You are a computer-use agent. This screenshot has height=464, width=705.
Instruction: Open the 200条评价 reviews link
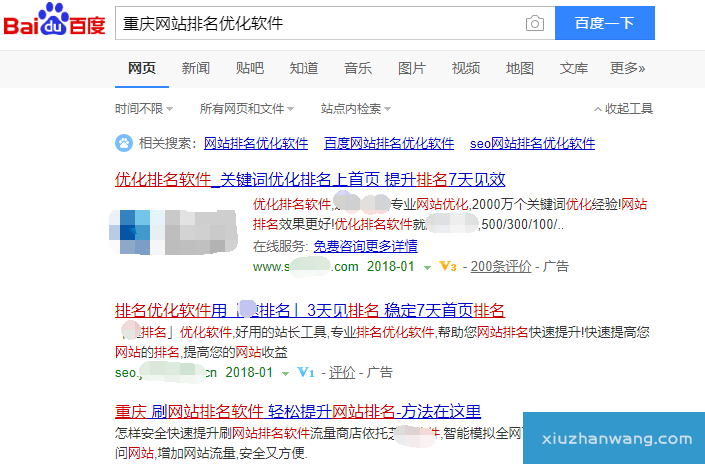501,267
